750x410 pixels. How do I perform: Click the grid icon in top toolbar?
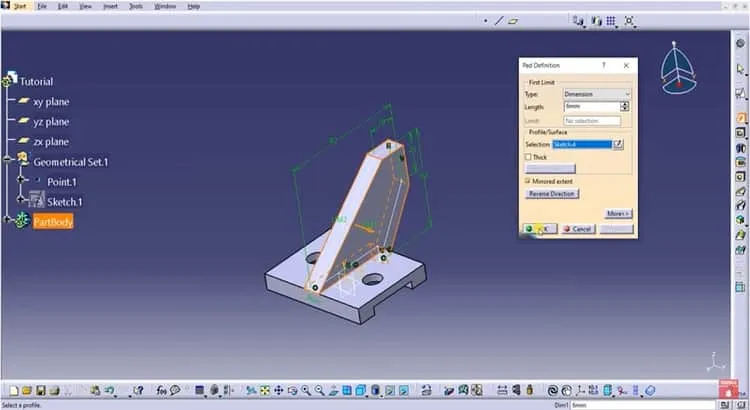pyautogui.click(x=611, y=21)
